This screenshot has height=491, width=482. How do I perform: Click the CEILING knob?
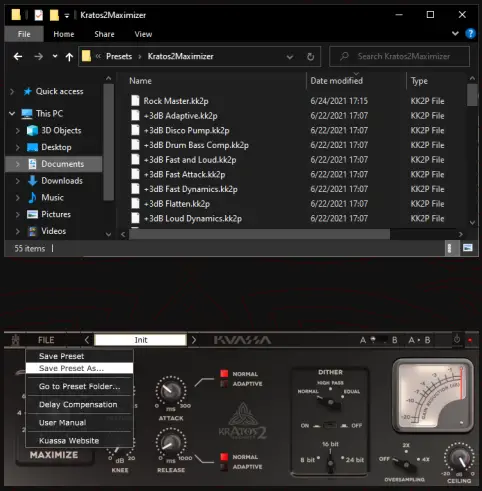pyautogui.click(x=460, y=458)
